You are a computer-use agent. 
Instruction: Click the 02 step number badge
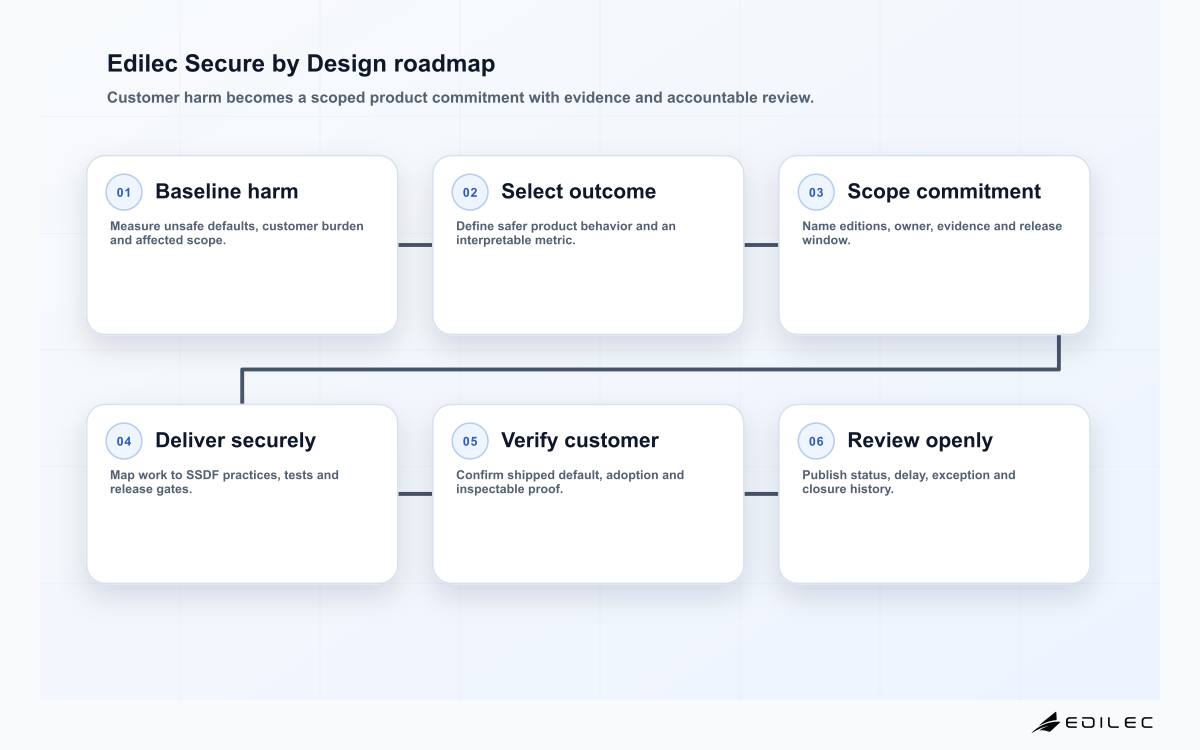[470, 192]
